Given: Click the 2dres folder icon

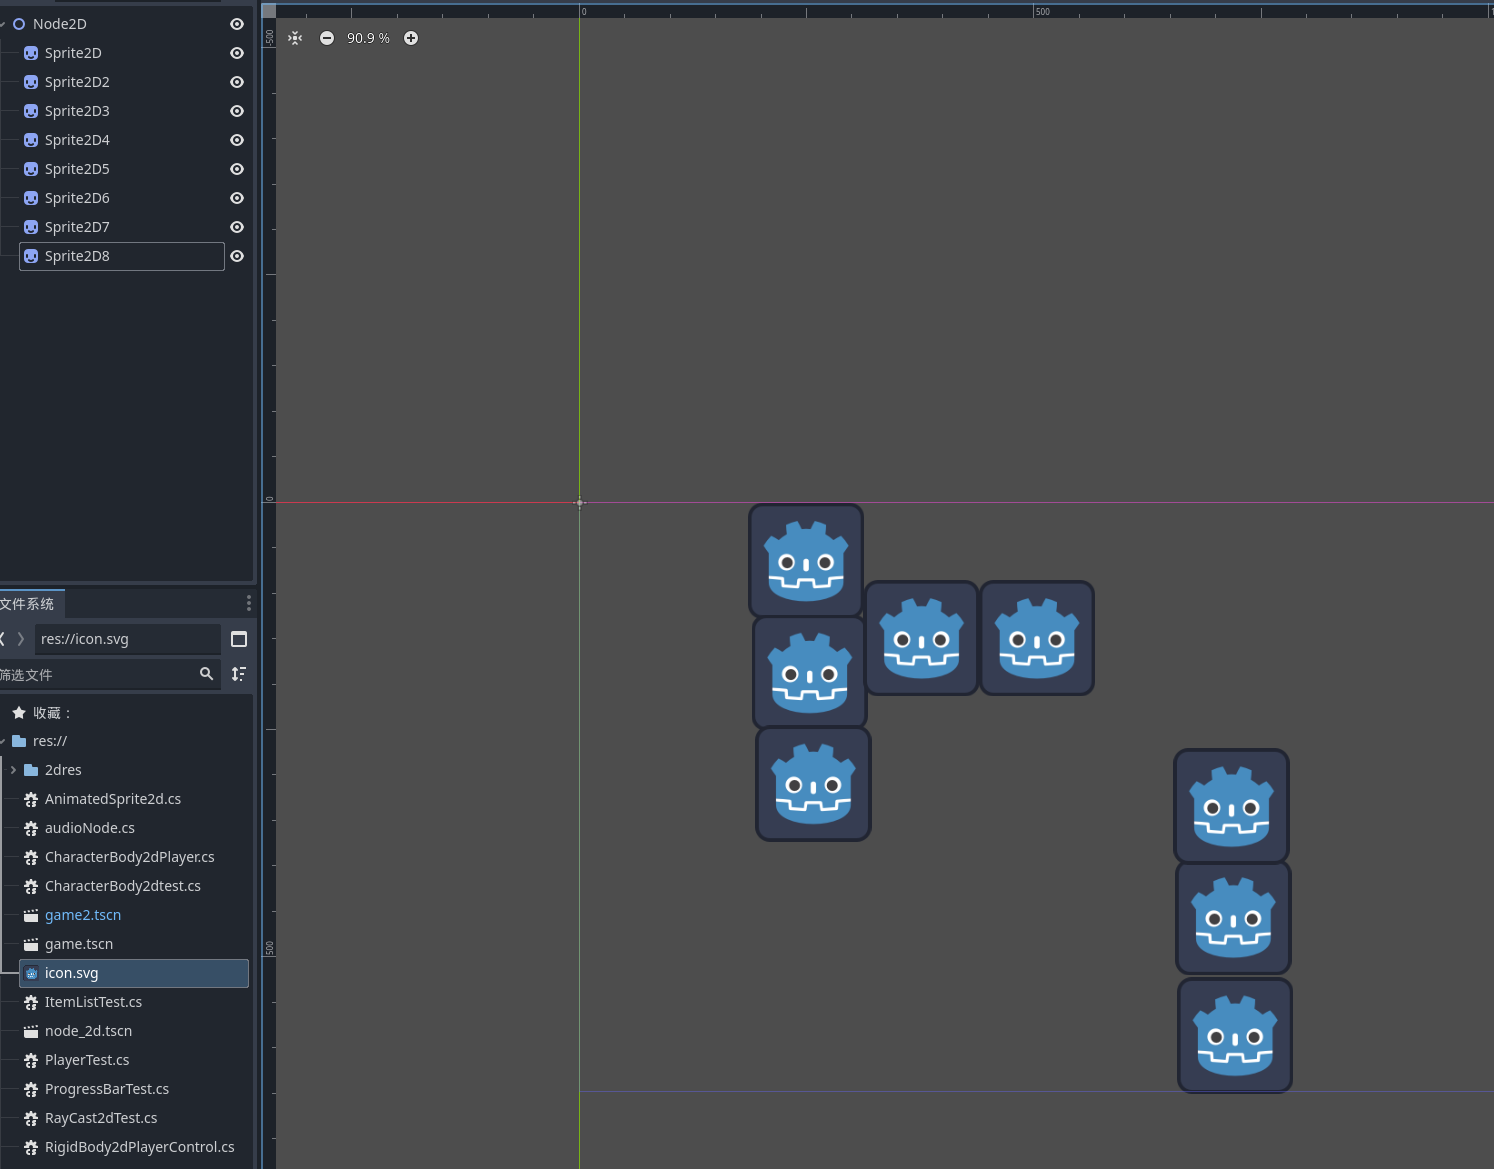Looking at the screenshot, I should 31,770.
